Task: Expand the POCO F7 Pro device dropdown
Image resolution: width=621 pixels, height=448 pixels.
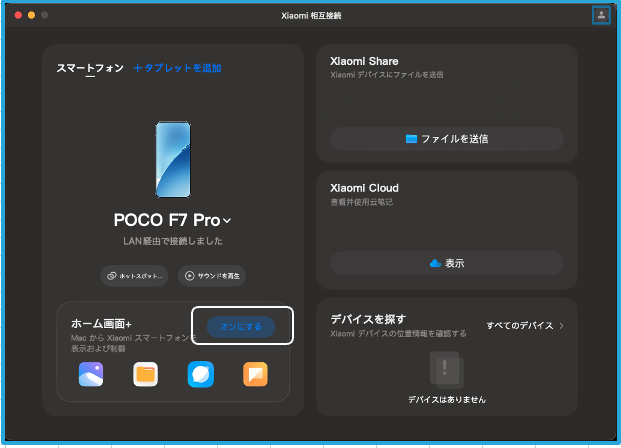Action: pyautogui.click(x=228, y=220)
